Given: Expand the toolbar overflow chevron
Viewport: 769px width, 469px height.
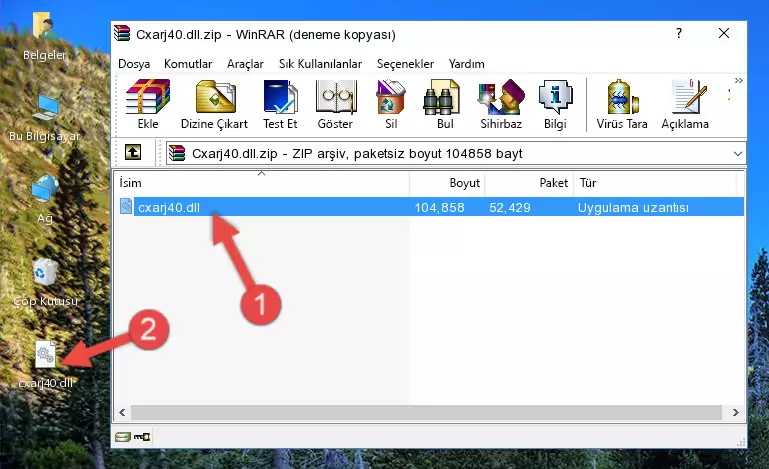Looking at the screenshot, I should pos(739,80).
